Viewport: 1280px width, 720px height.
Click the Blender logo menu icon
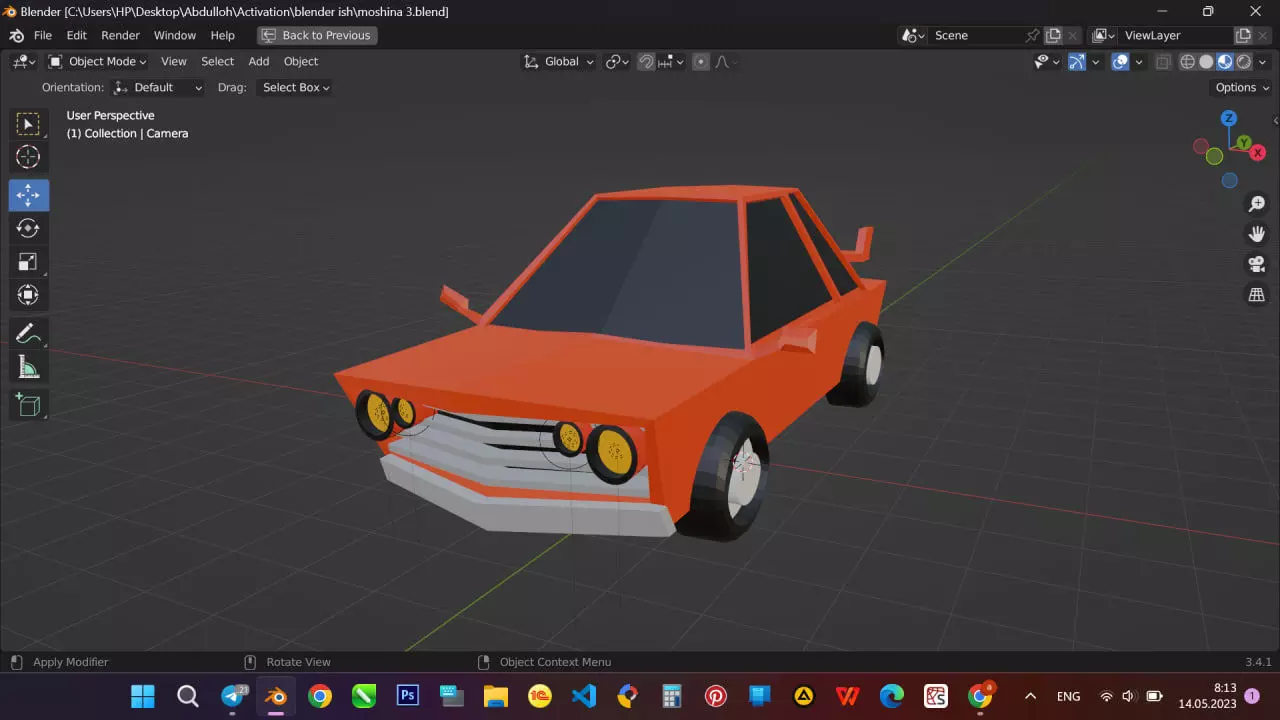coord(16,35)
